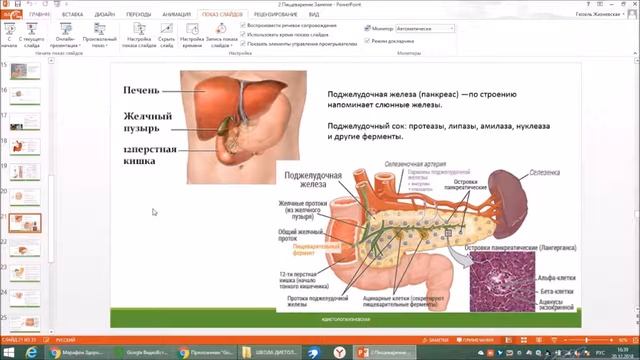Open Yandex browser from taskbar

pos(340,352)
